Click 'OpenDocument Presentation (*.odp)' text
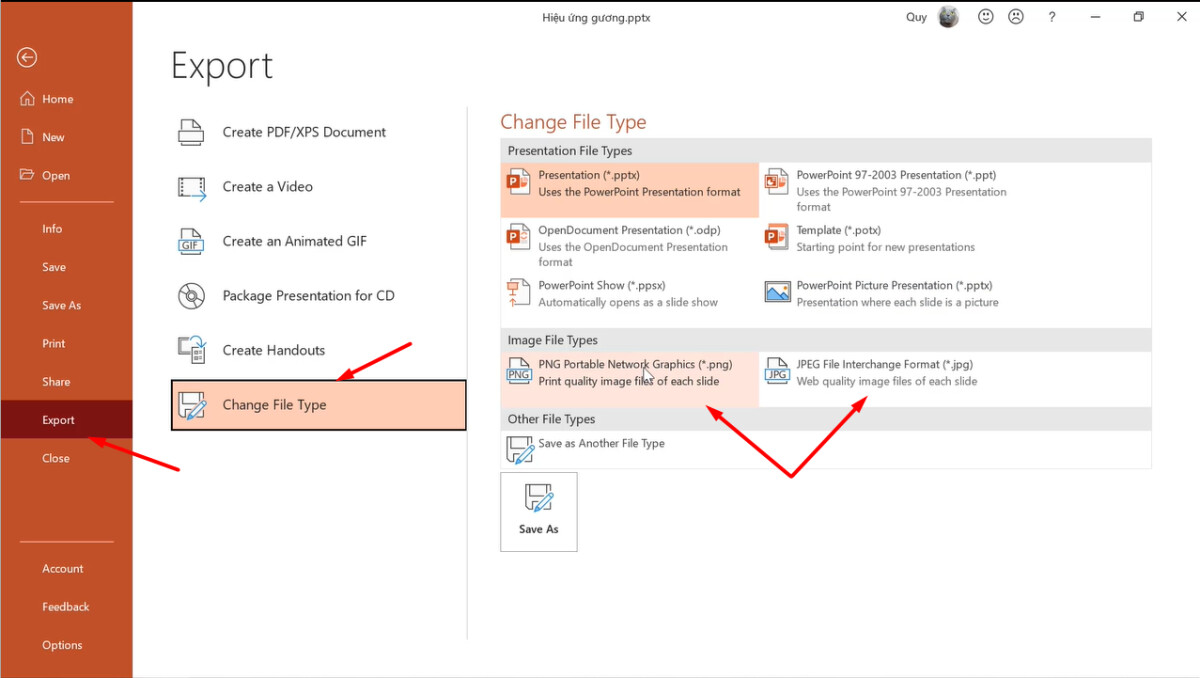The width and height of the screenshot is (1200, 678). (x=629, y=230)
